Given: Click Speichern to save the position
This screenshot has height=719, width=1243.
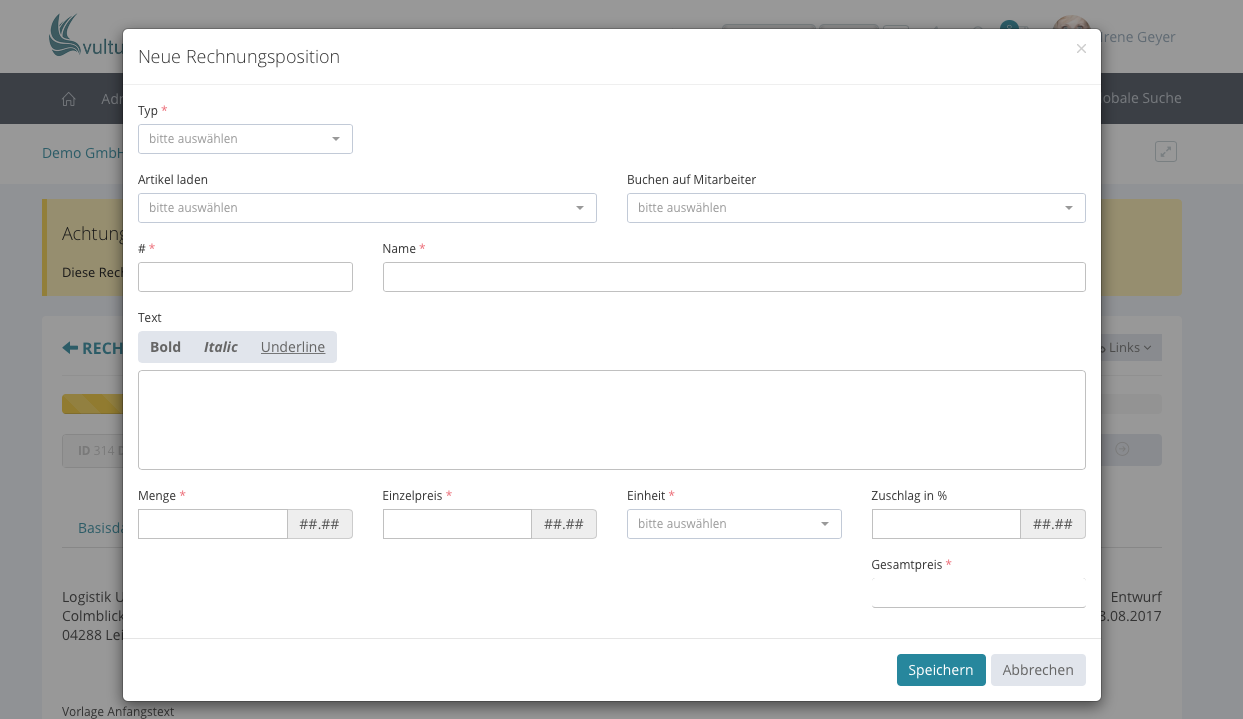Looking at the screenshot, I should point(940,670).
